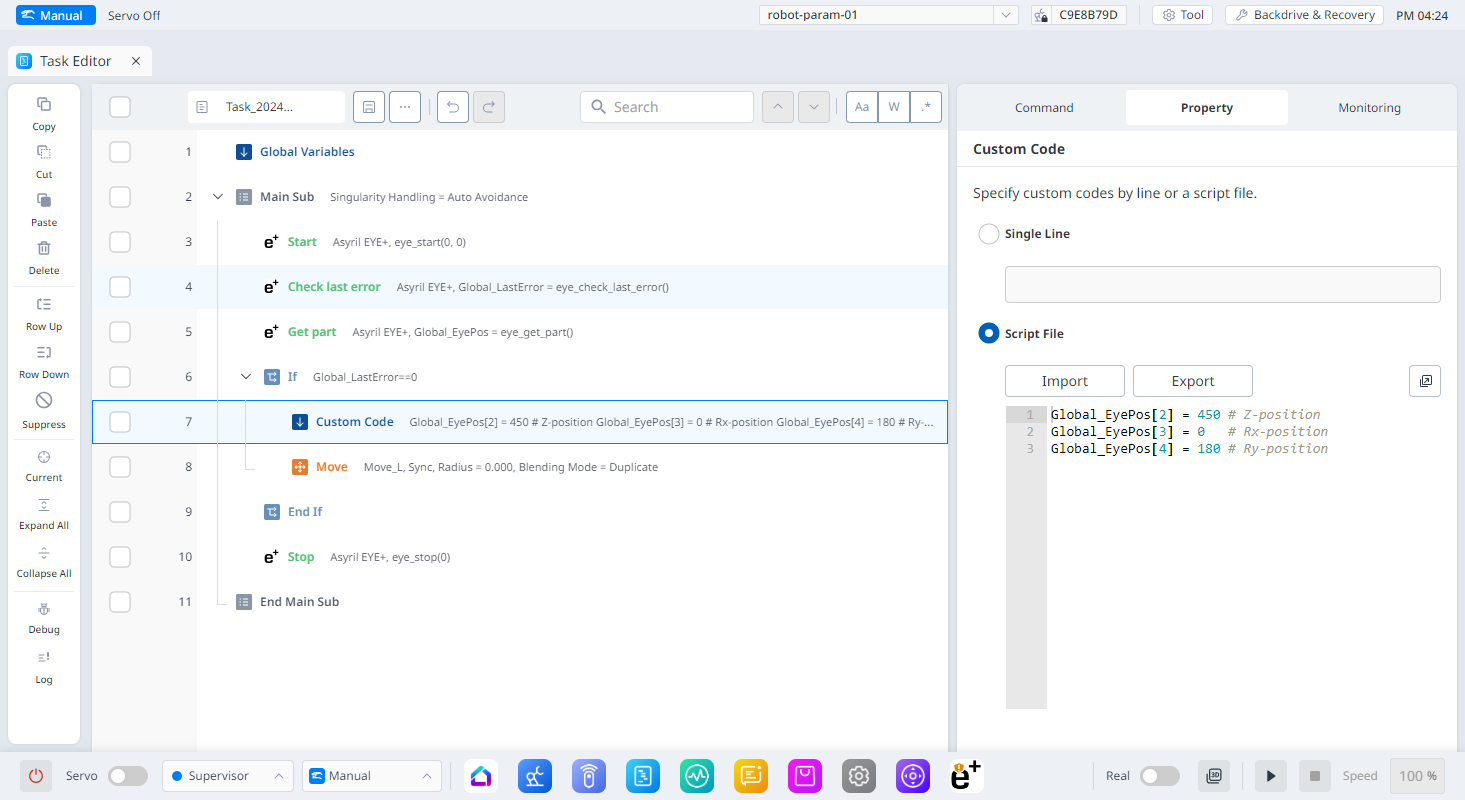Tick the select-all checkbox in header

(x=120, y=107)
